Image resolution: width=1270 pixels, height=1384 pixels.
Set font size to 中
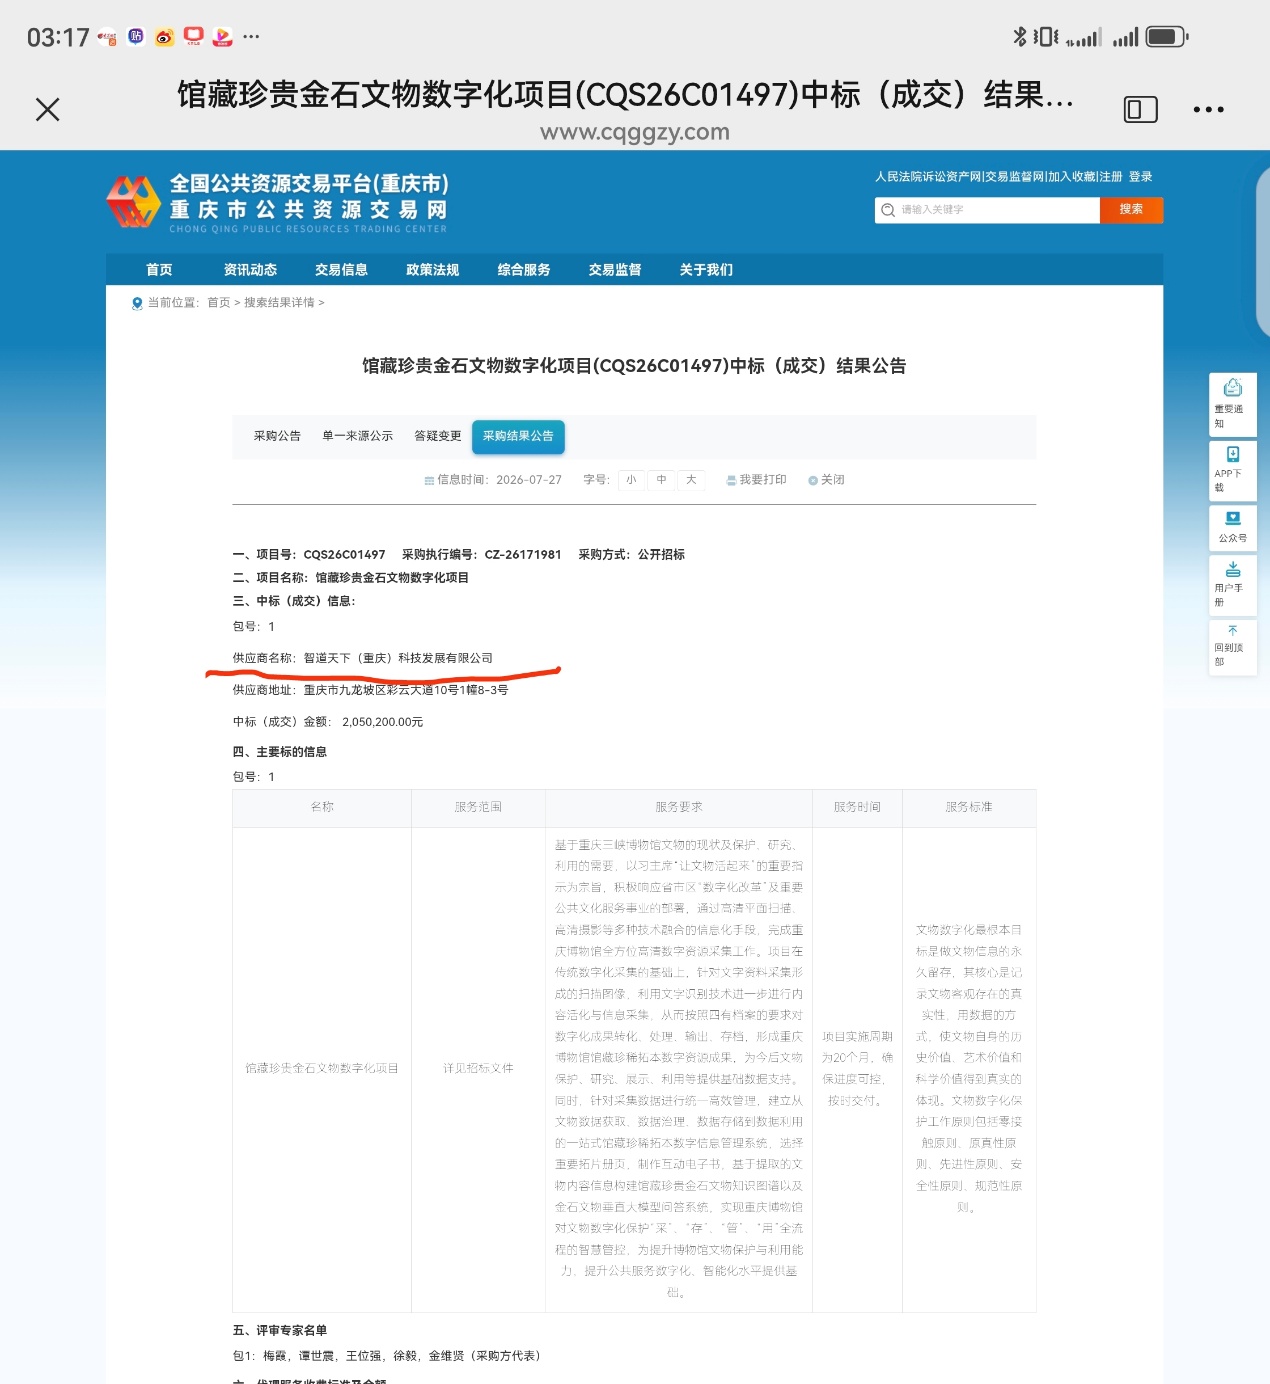pos(661,480)
